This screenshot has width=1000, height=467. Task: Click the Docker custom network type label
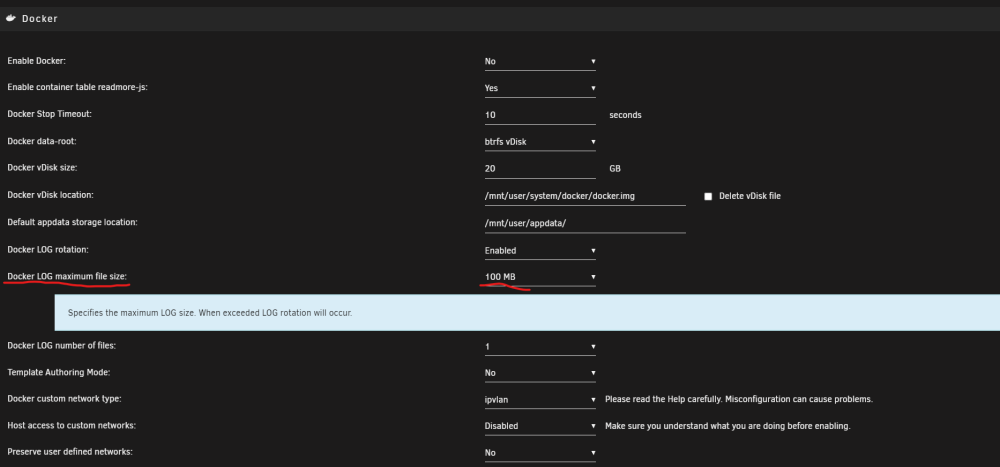(64, 399)
